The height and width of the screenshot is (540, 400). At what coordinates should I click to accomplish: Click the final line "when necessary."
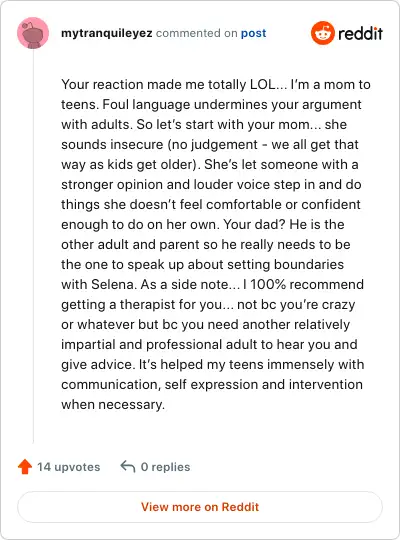point(113,405)
